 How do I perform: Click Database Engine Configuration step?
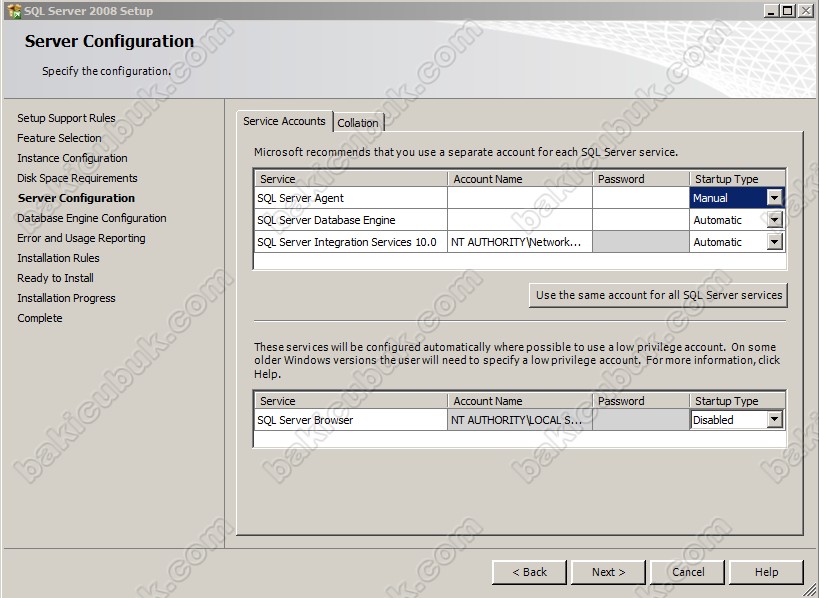coord(91,218)
